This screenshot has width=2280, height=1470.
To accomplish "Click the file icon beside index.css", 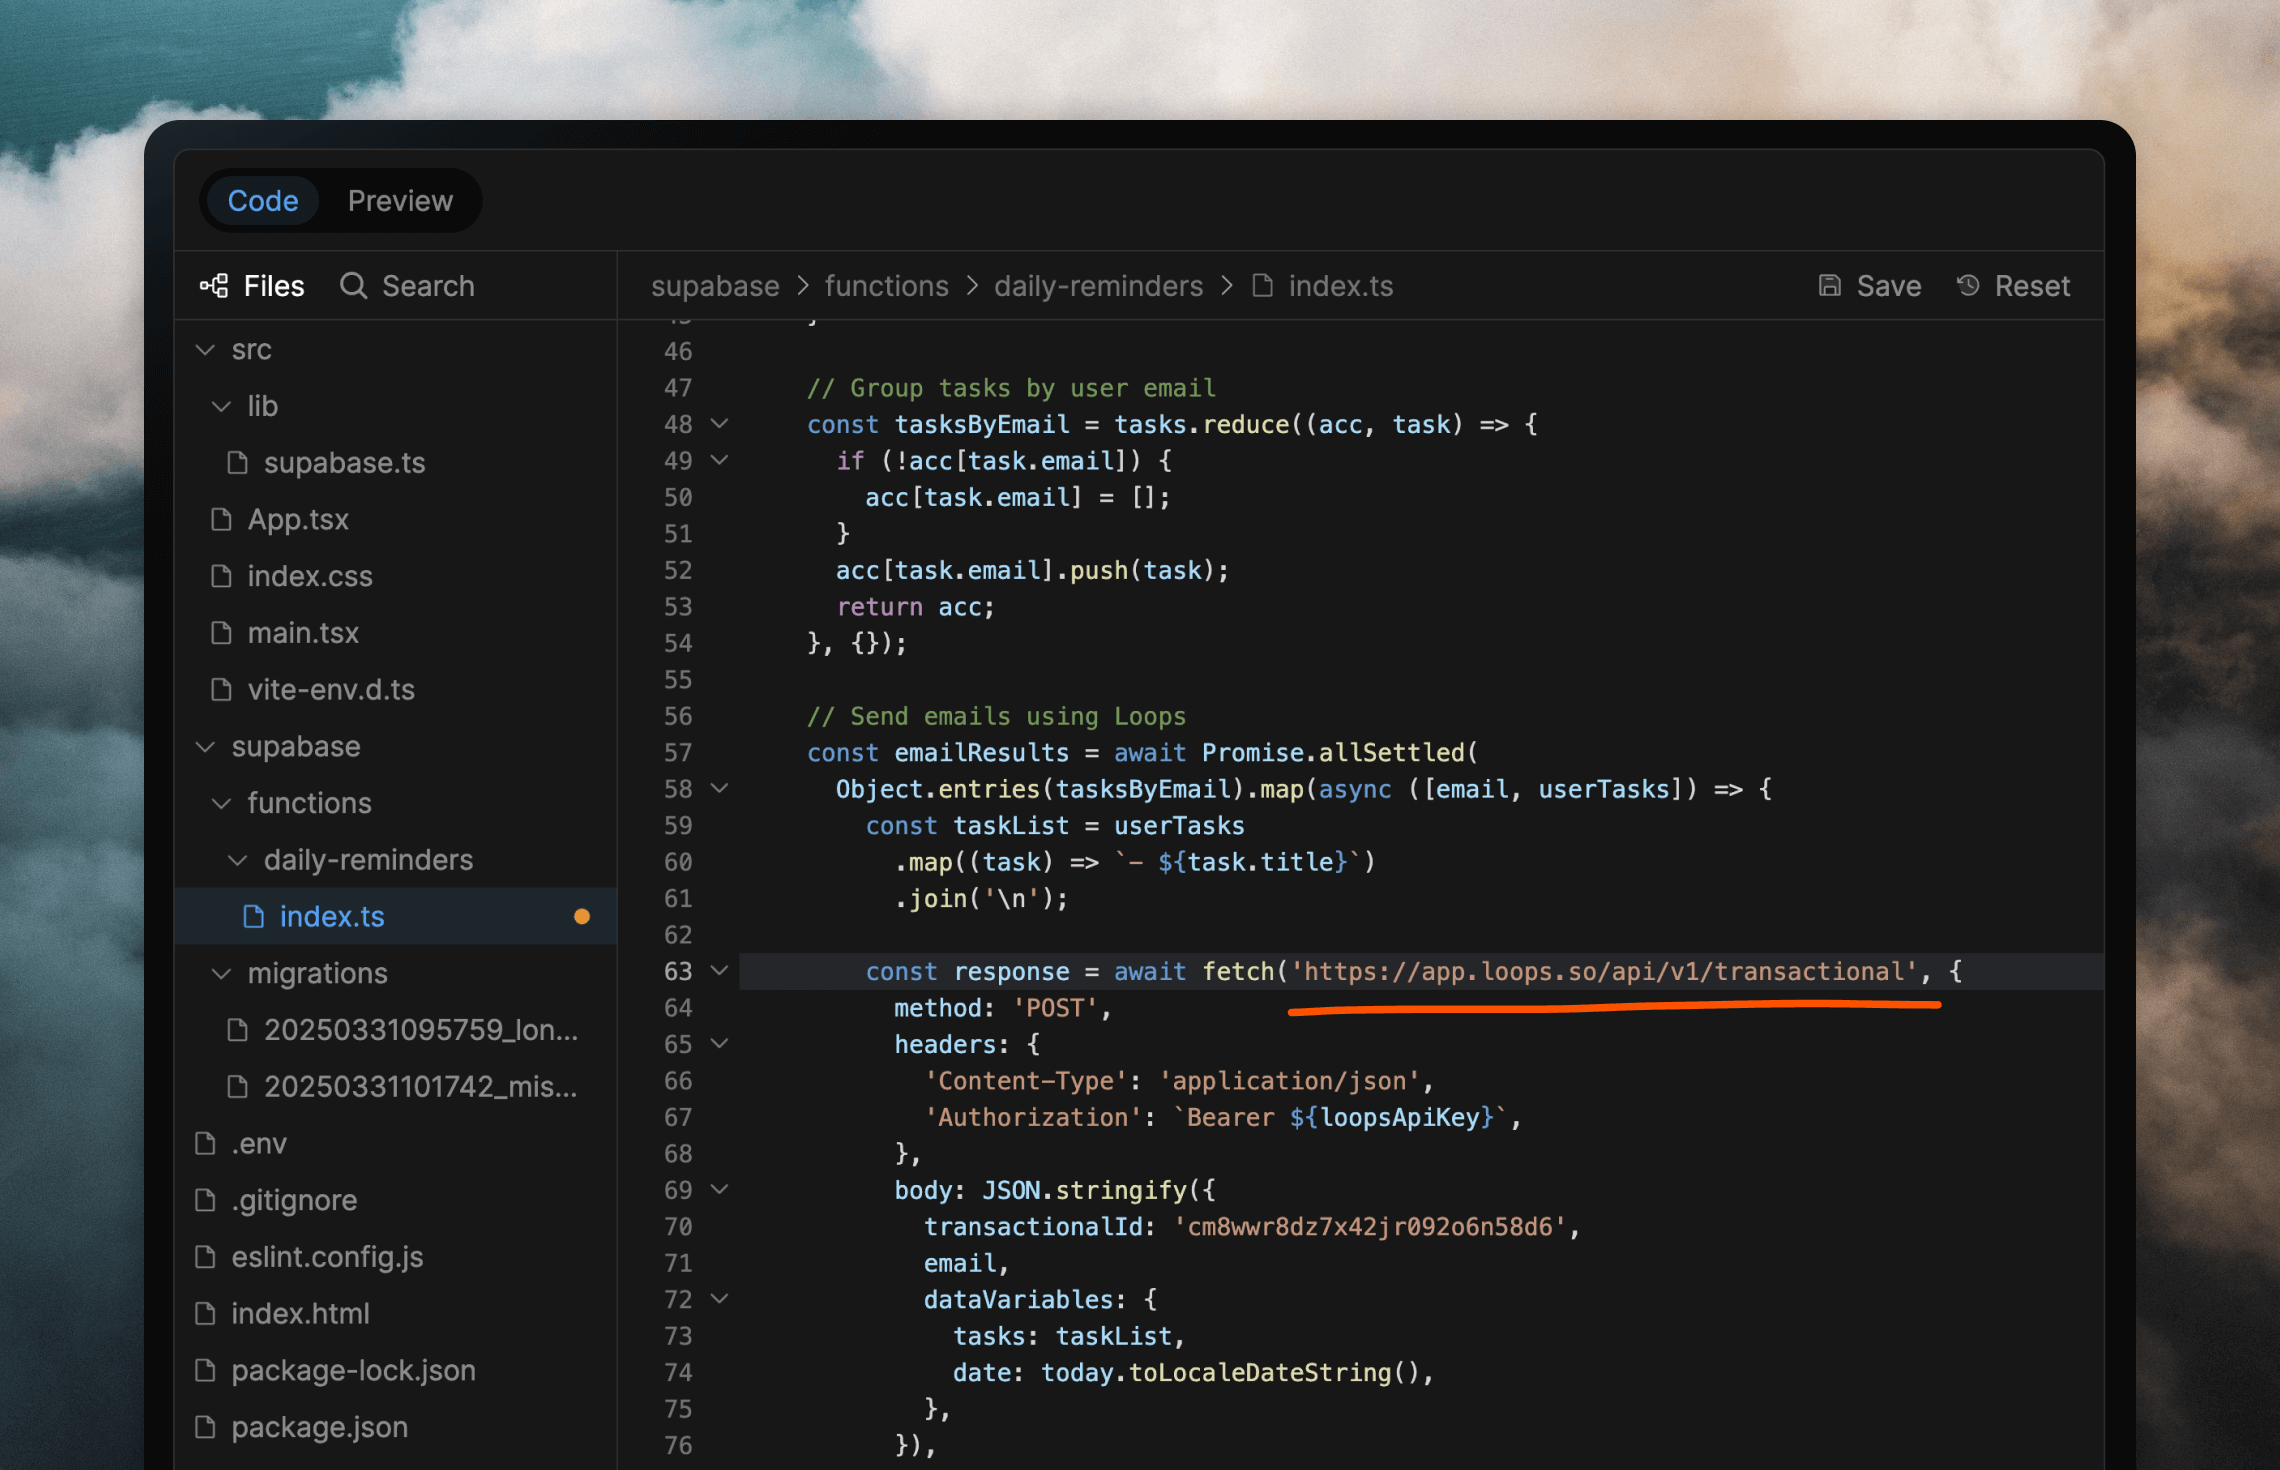I will coord(222,576).
